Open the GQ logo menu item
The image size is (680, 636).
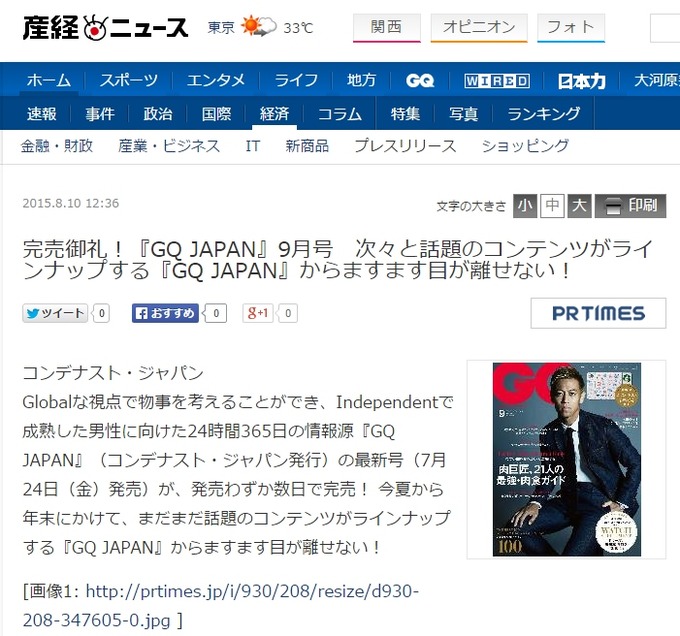click(420, 80)
